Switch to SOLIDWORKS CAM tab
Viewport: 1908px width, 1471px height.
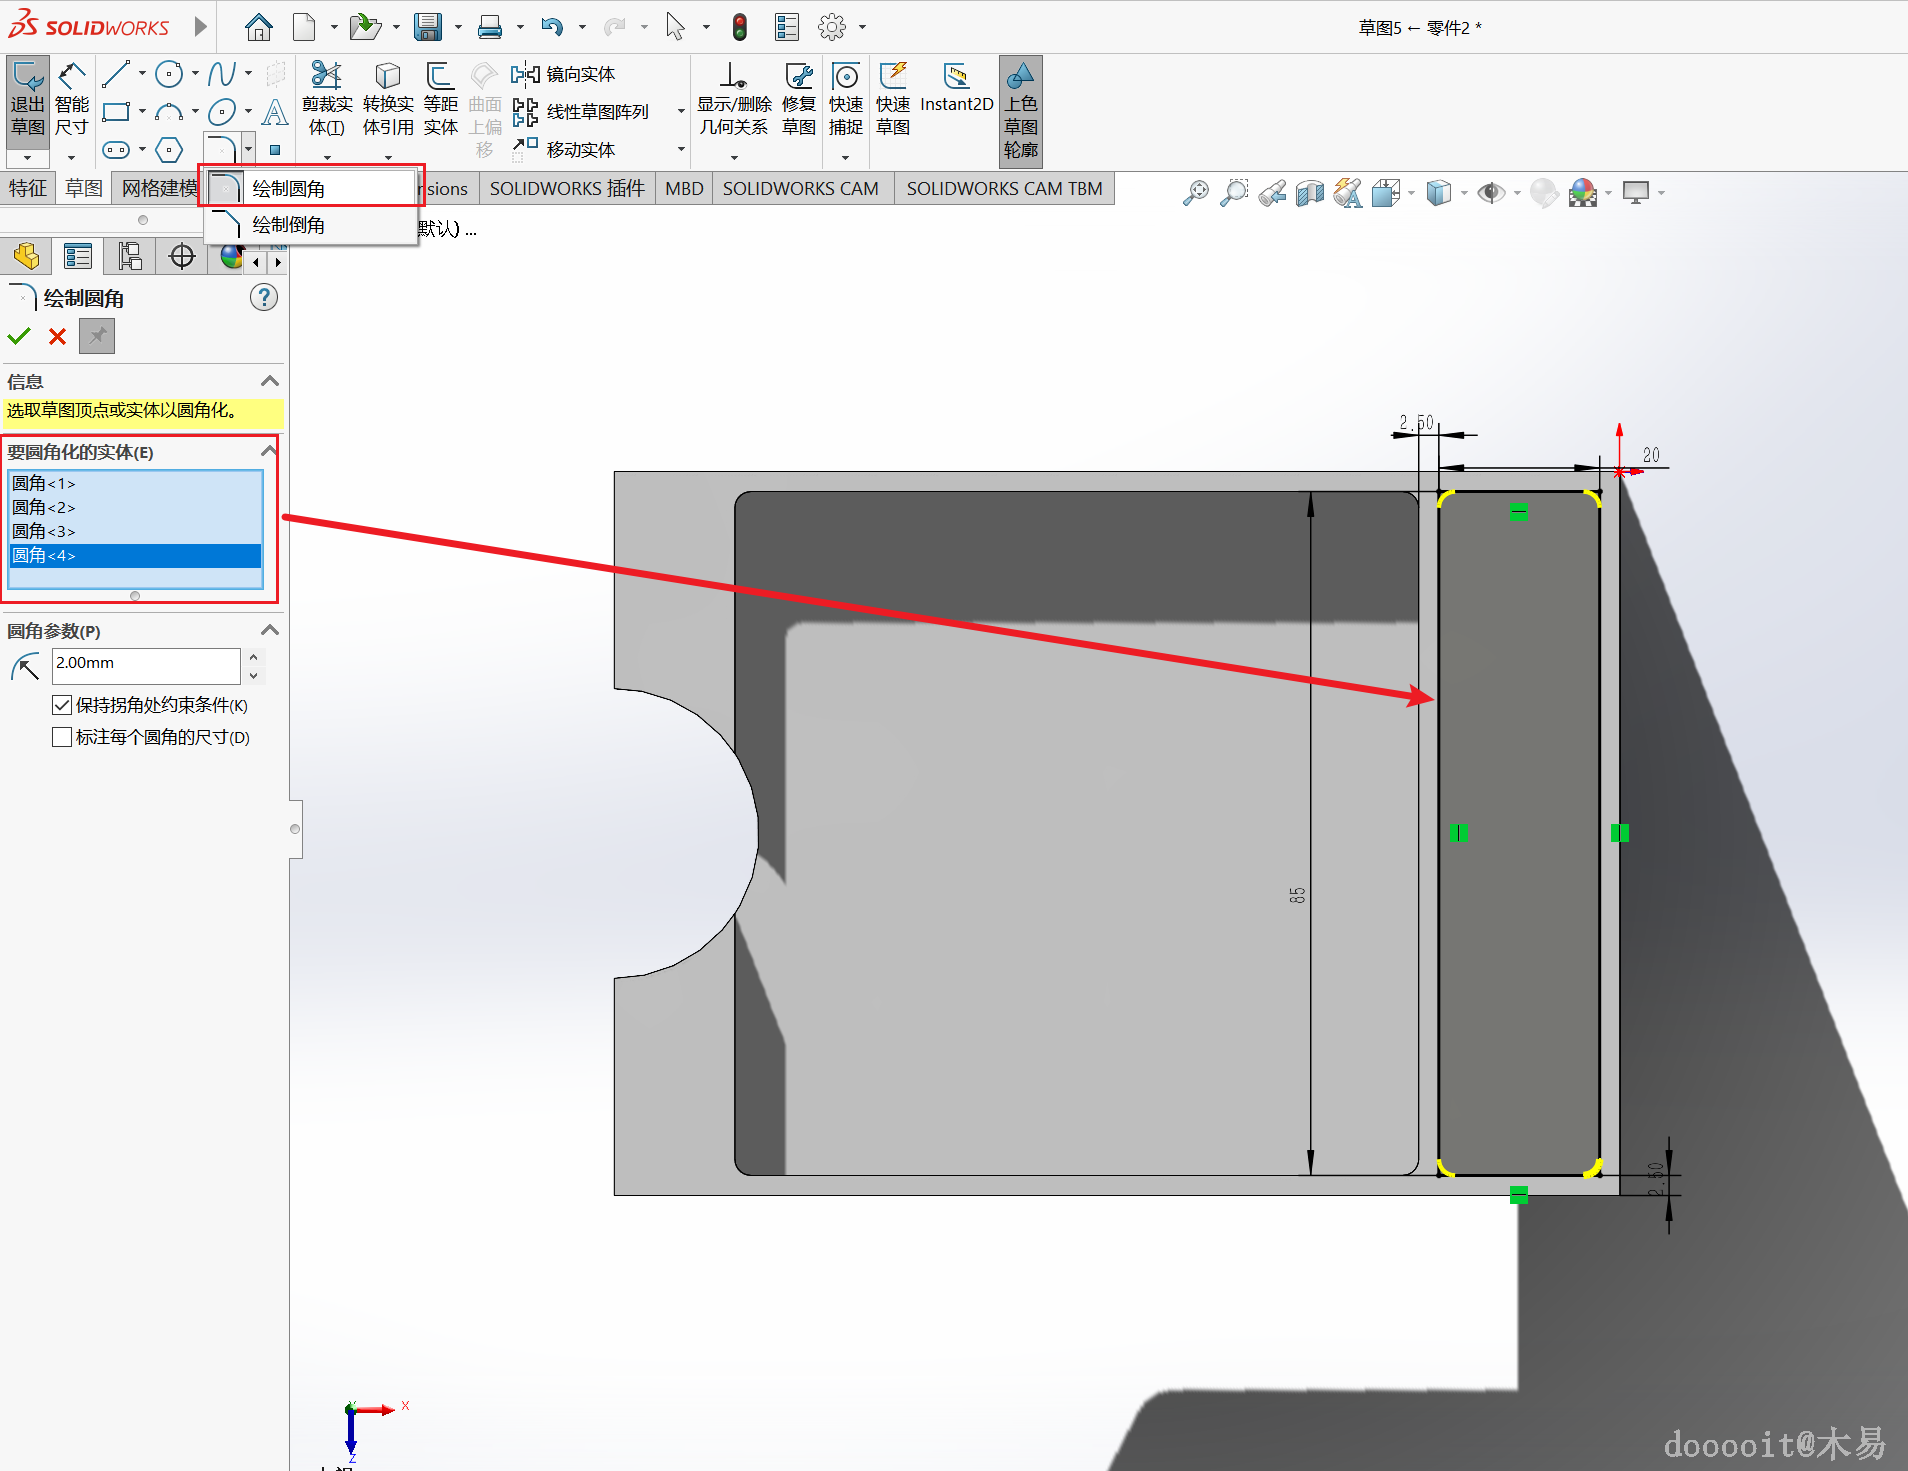click(x=801, y=188)
